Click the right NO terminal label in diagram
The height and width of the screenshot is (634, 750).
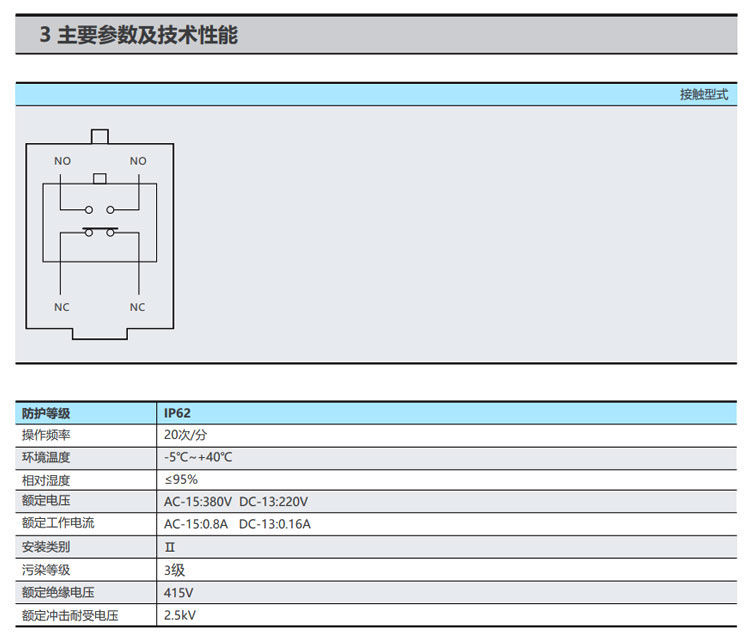coord(138,161)
